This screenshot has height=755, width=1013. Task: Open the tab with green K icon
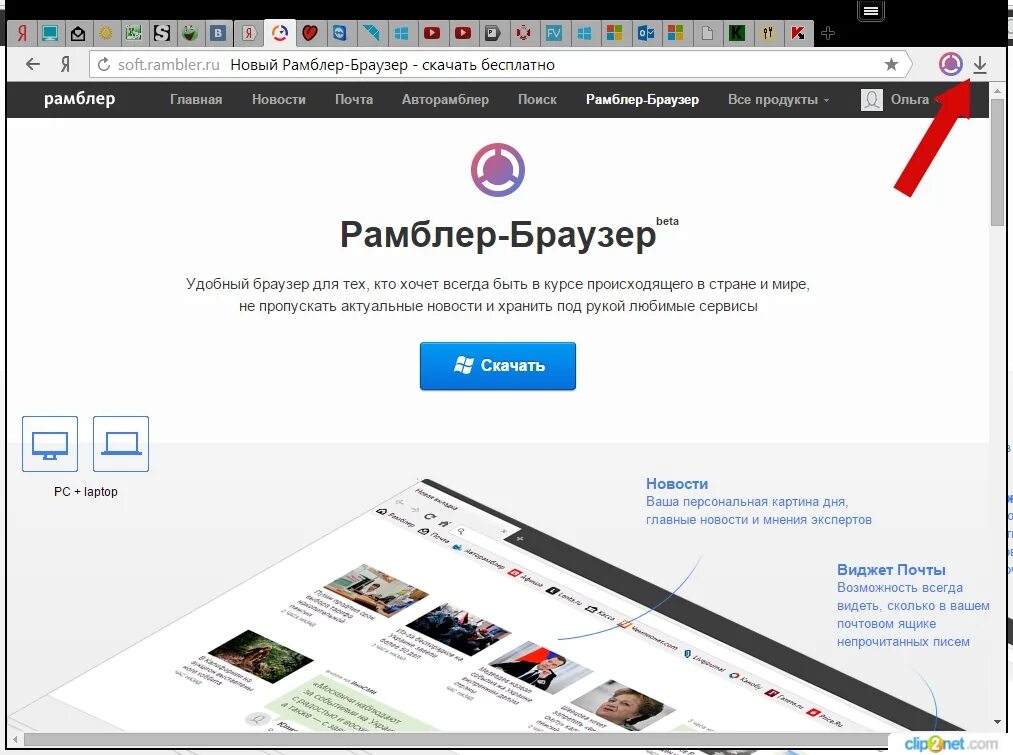pos(737,33)
